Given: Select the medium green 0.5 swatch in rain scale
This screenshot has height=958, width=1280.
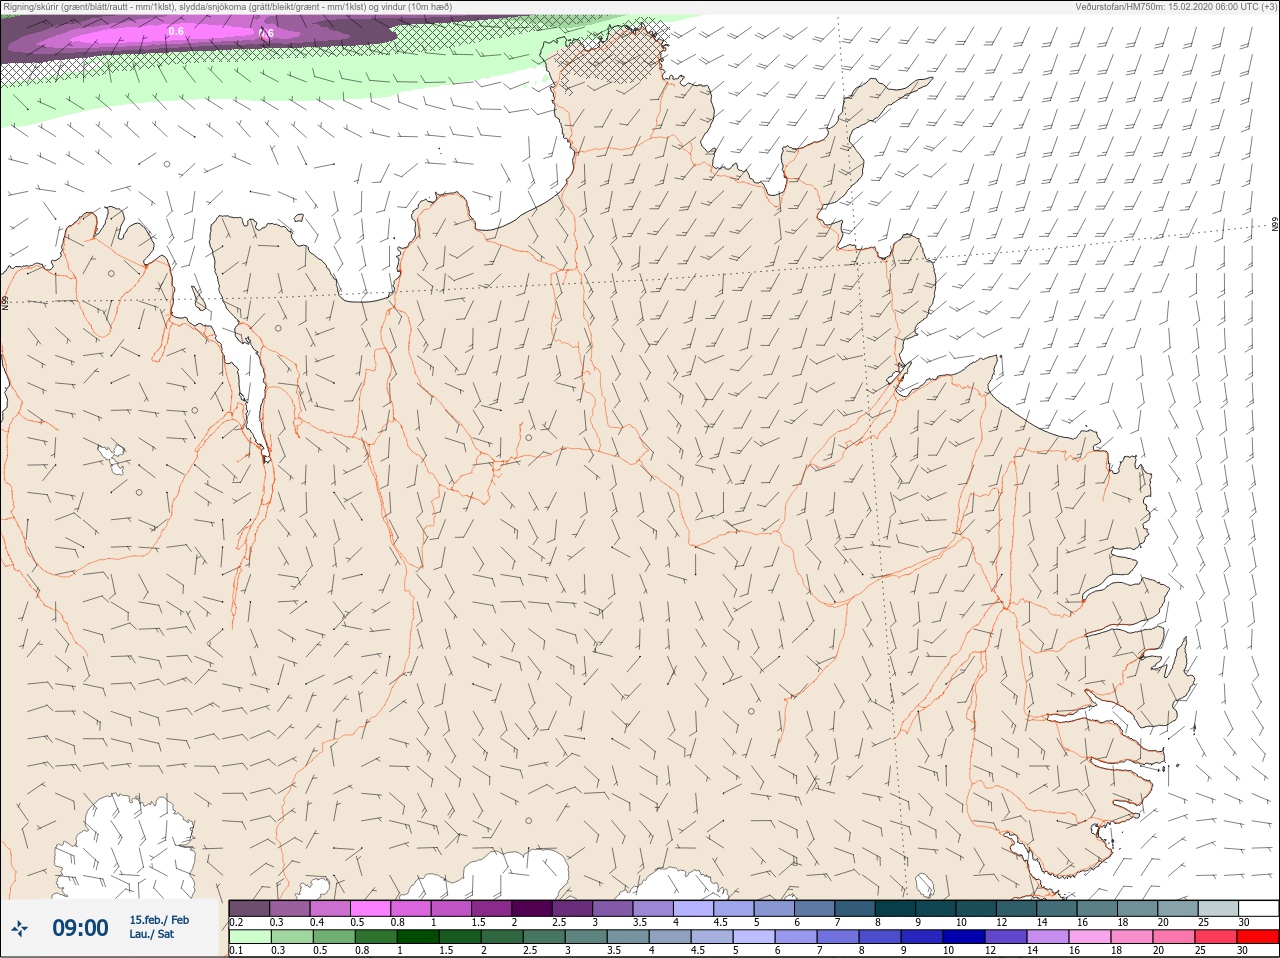Looking at the screenshot, I should pos(334,937).
